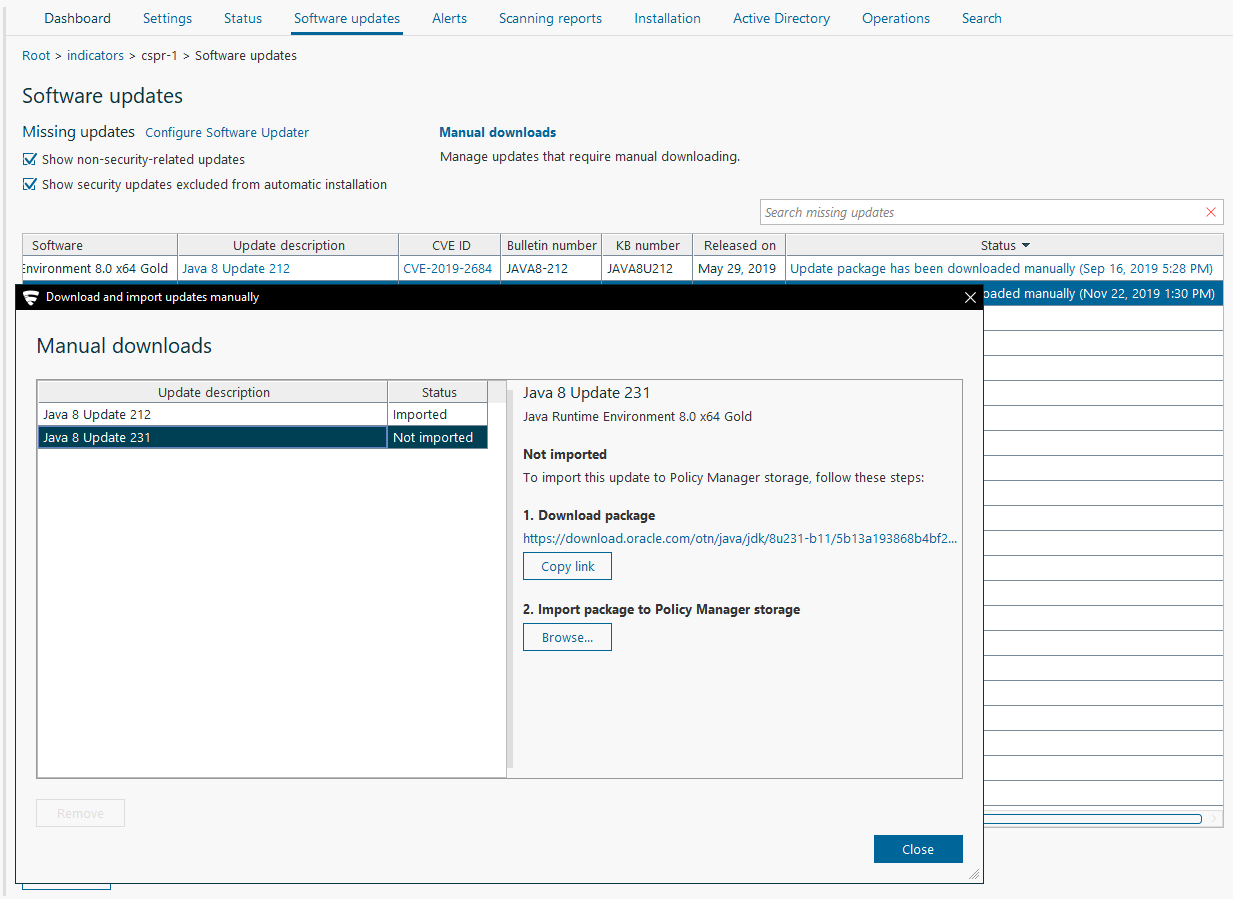This screenshot has width=1233, height=899.
Task: Click the Close button in dialog
Action: pyautogui.click(x=917, y=849)
